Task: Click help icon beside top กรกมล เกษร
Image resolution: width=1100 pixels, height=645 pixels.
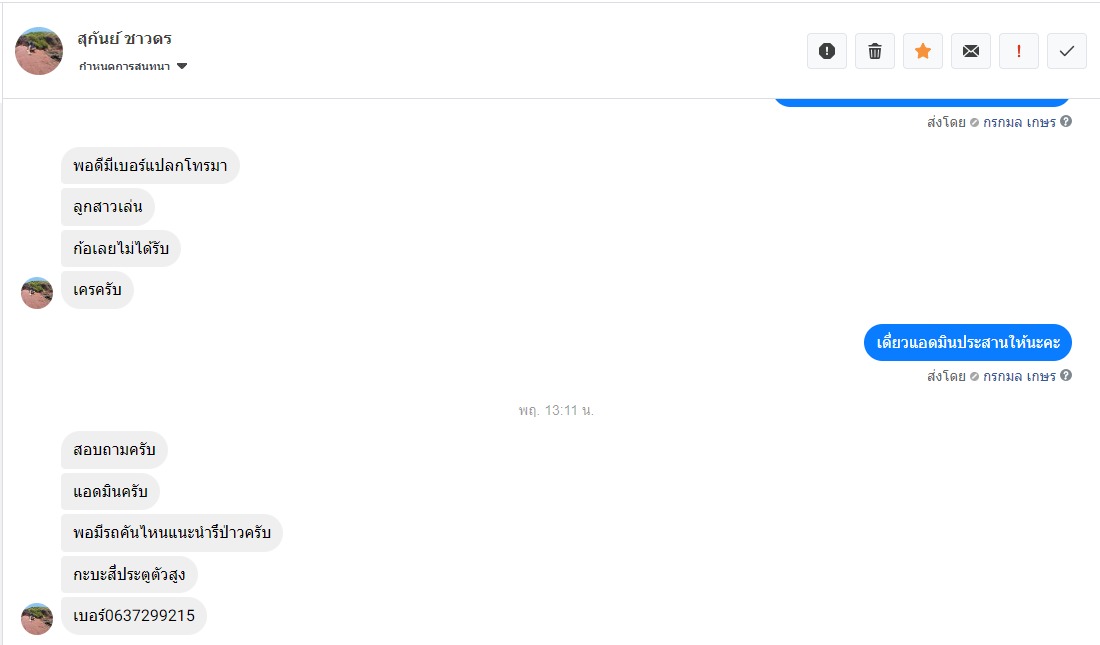Action: pos(1066,122)
